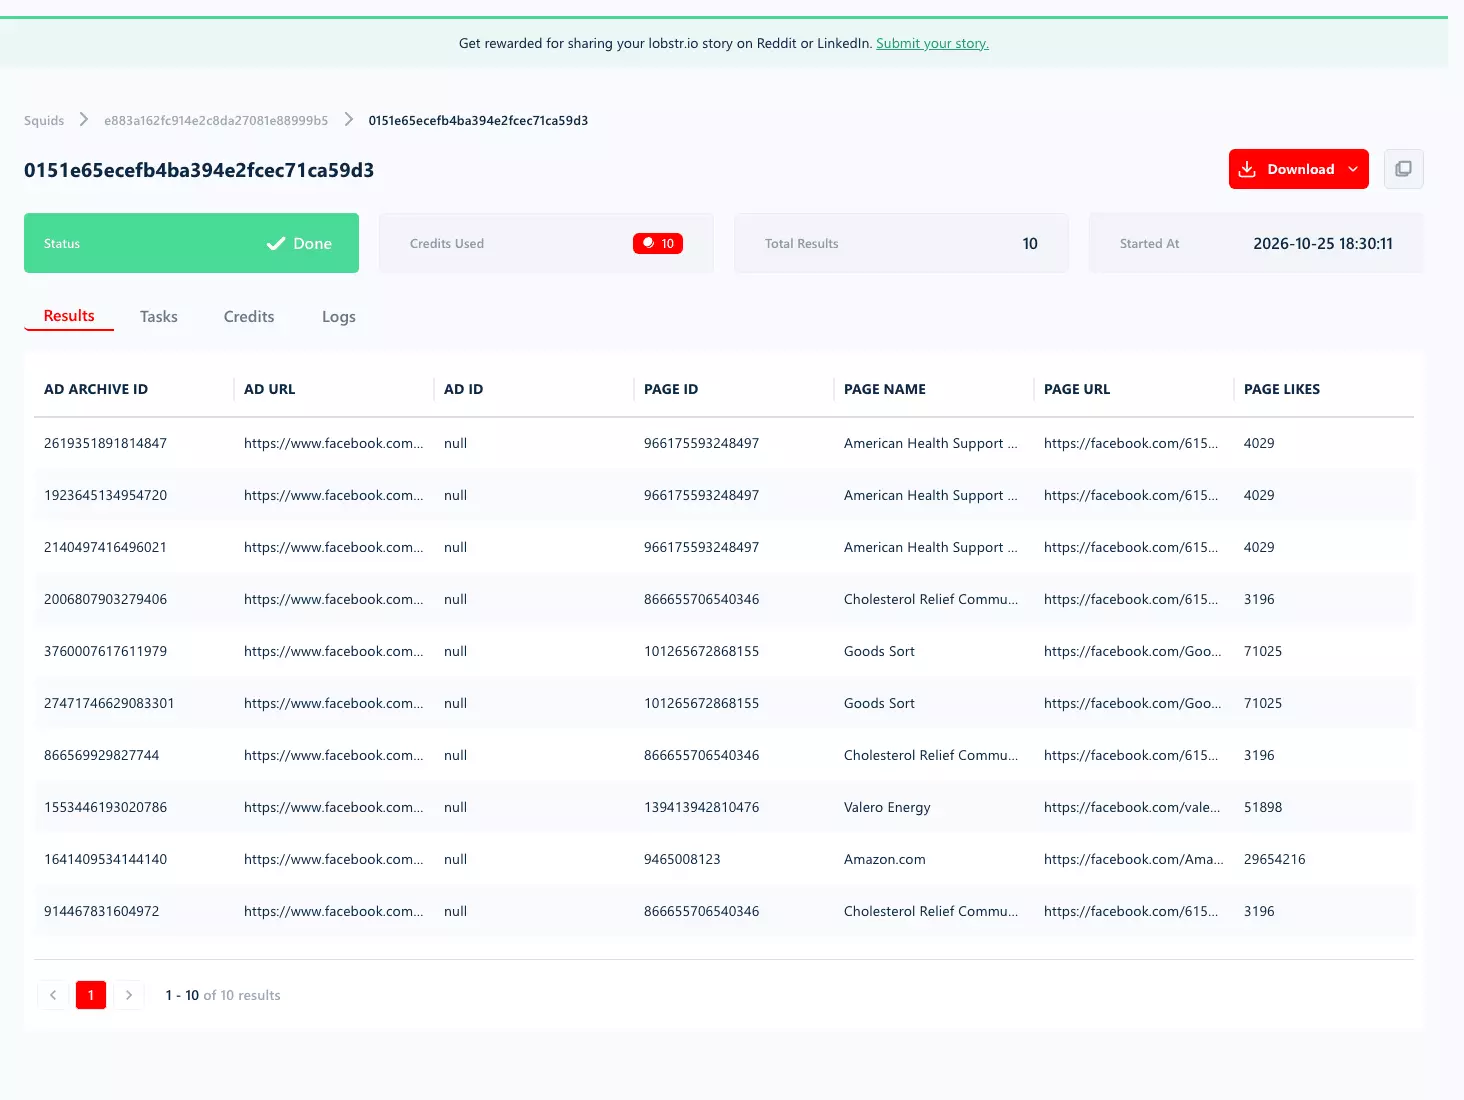Click the copy icon beside Download
This screenshot has height=1100, width=1464.
[1403, 169]
